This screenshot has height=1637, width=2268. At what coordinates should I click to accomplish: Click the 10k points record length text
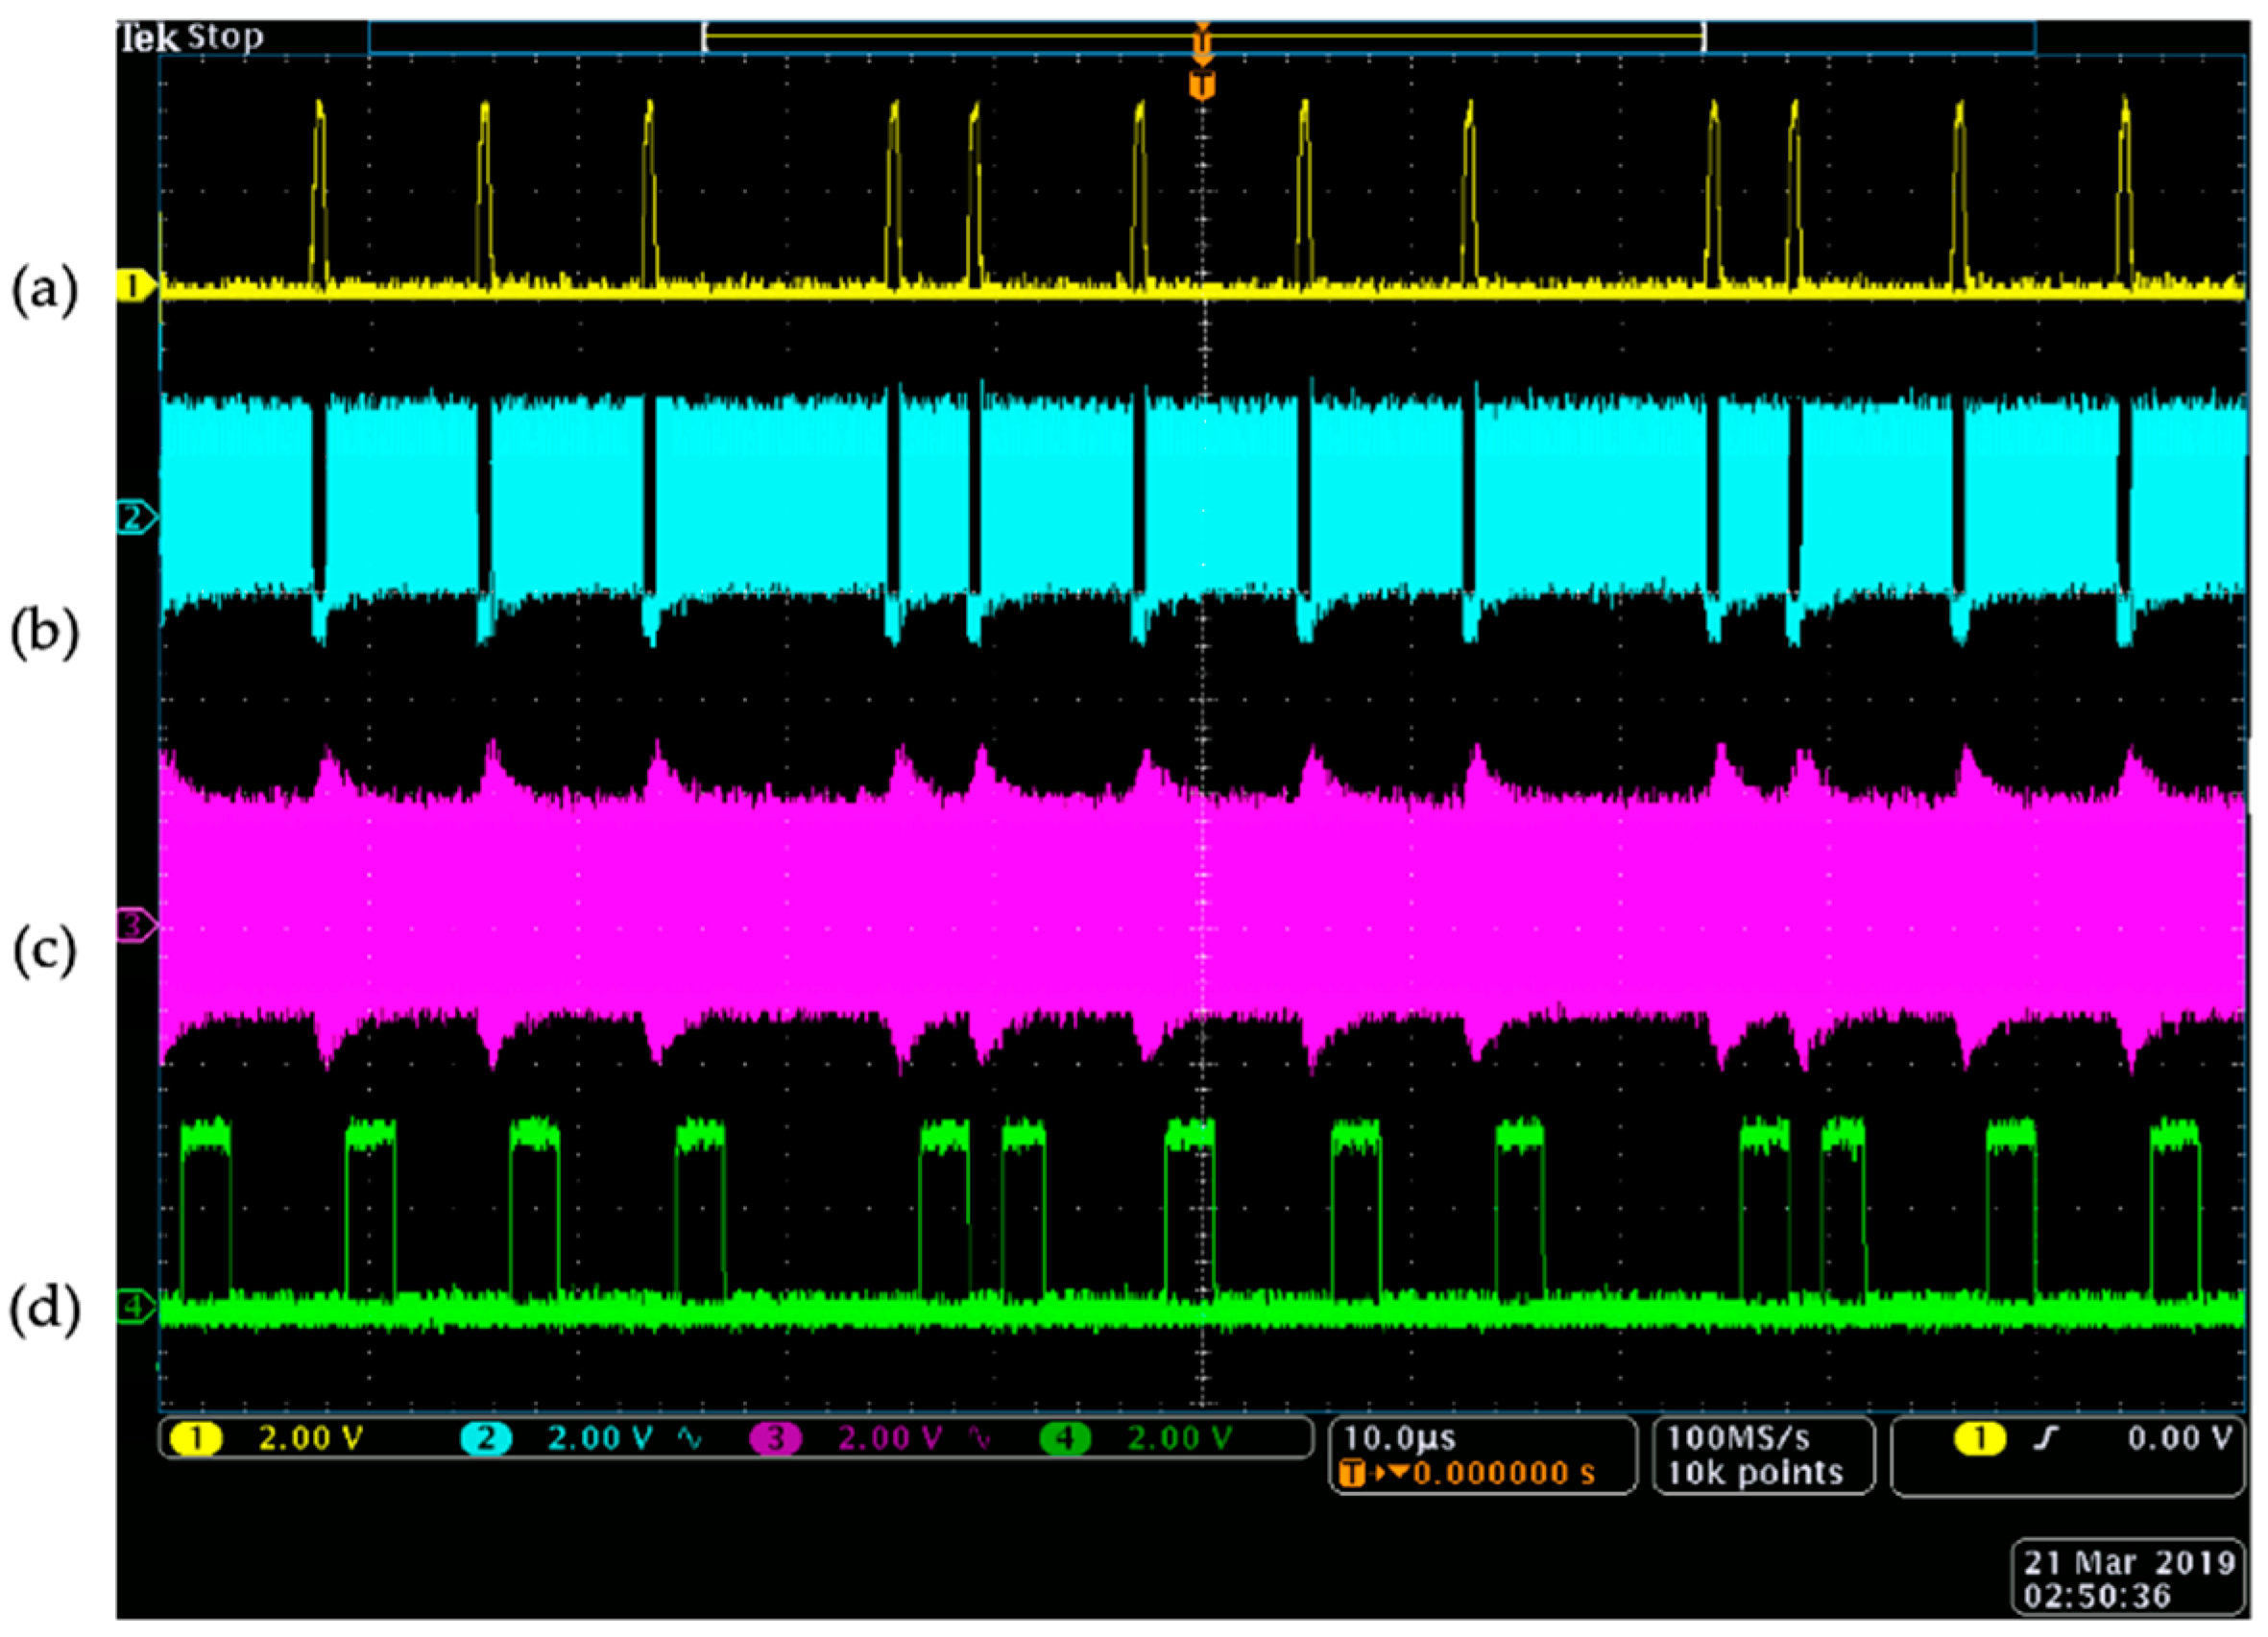[1755, 1472]
